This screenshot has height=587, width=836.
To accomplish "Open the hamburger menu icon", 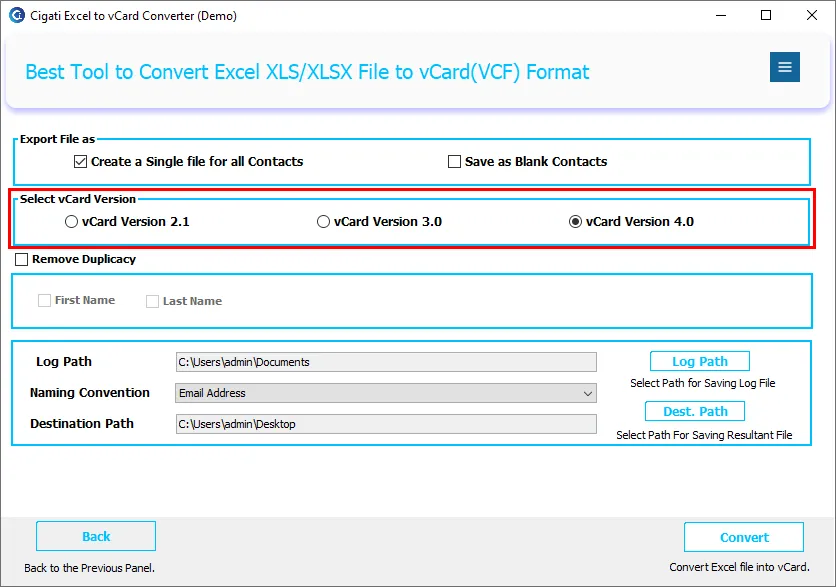I will pyautogui.click(x=784, y=67).
